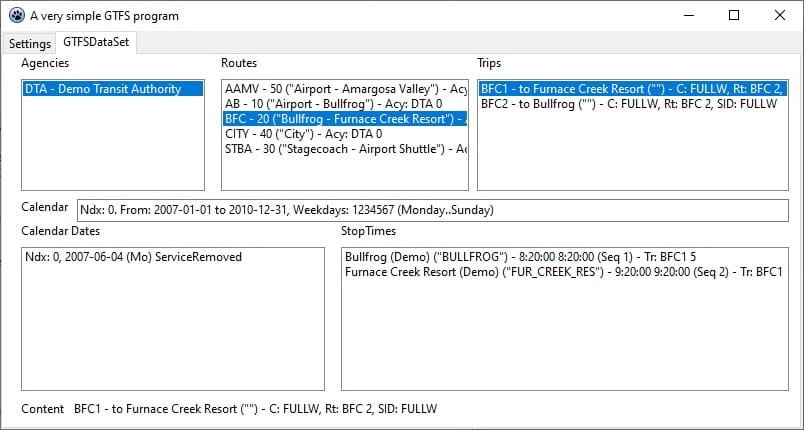Switch to the Settings tab
Screen dimensions: 804x430
(30, 44)
